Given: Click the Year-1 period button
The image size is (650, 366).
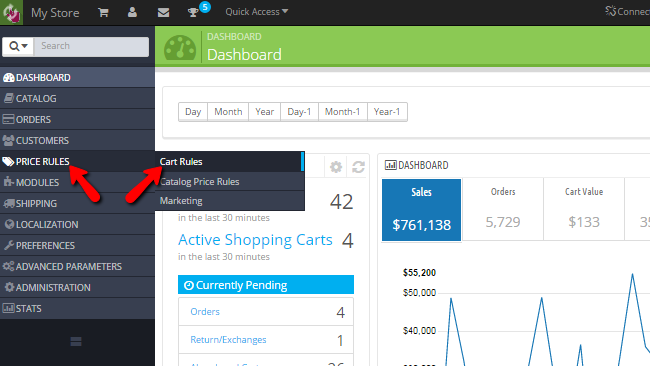Looking at the screenshot, I should 387,112.
